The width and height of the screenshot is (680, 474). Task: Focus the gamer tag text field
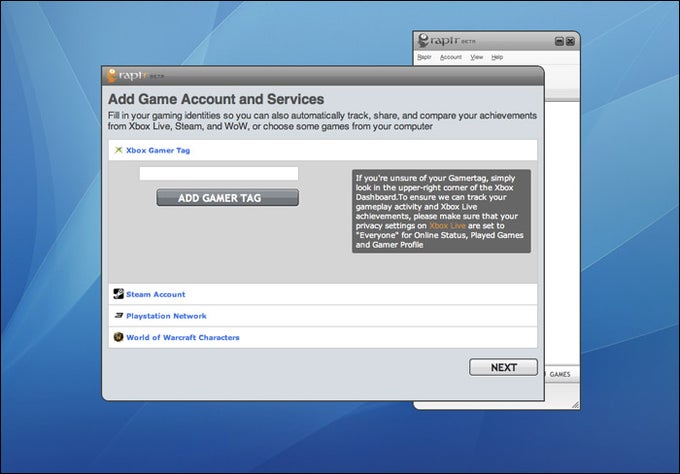219,173
